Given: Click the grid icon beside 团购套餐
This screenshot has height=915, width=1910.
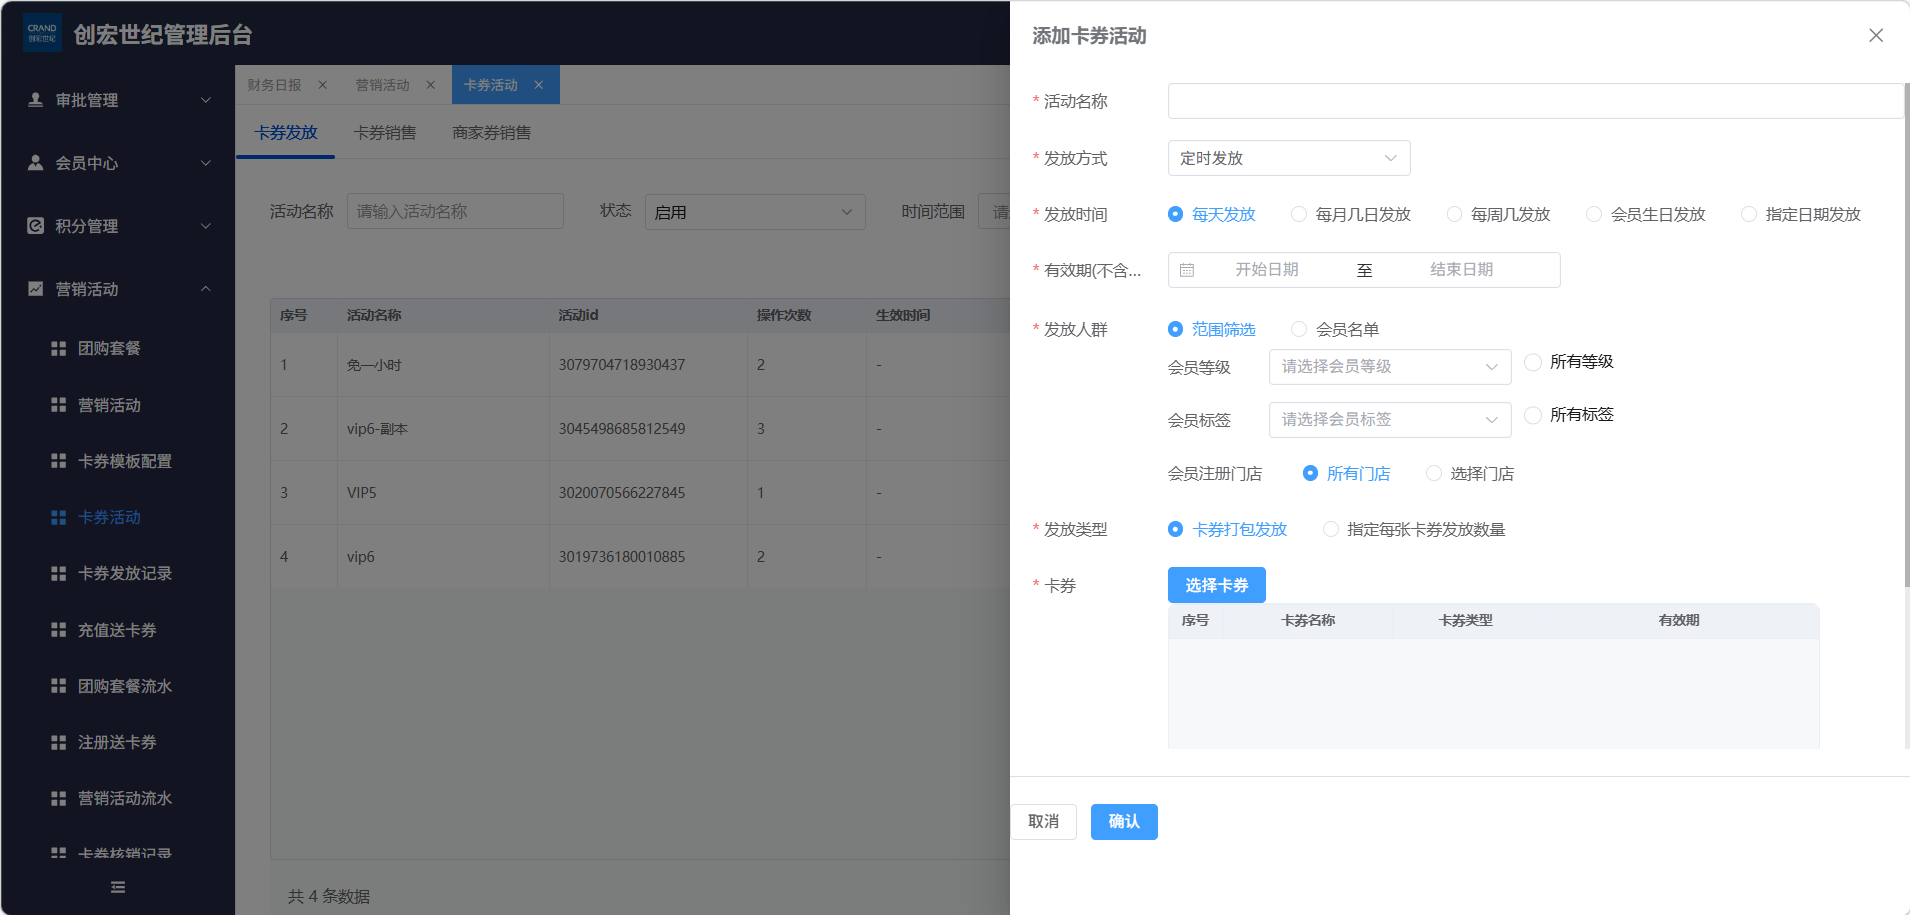Looking at the screenshot, I should pos(58,348).
